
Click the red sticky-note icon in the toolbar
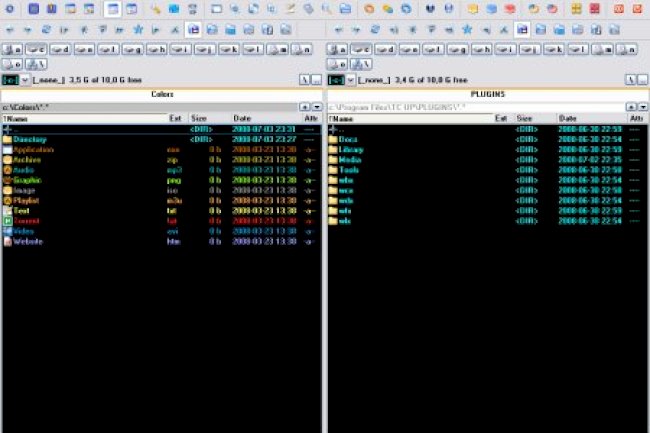tap(510, 9)
